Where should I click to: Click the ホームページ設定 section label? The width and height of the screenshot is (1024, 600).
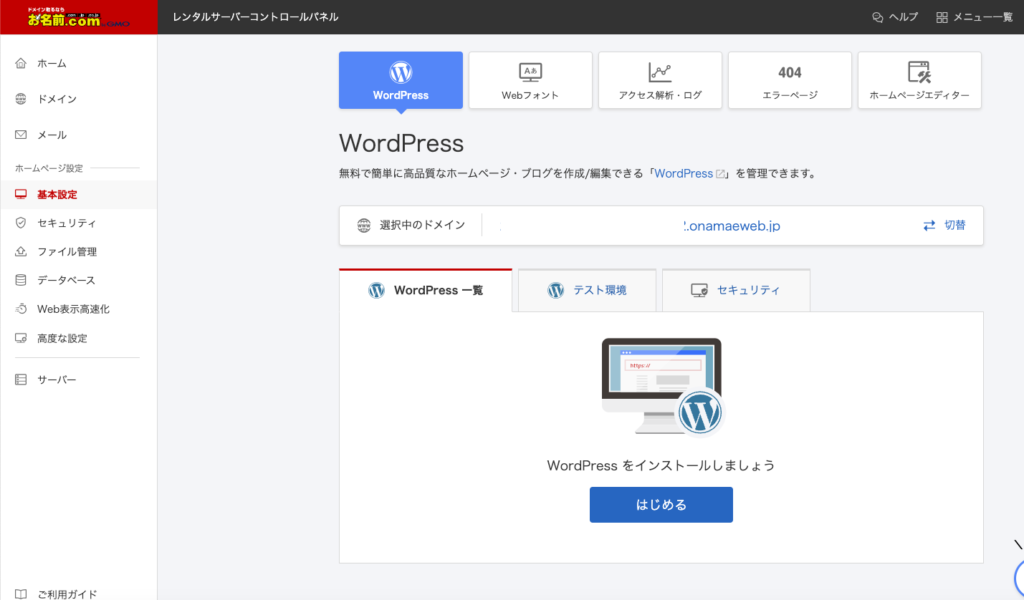(x=49, y=168)
